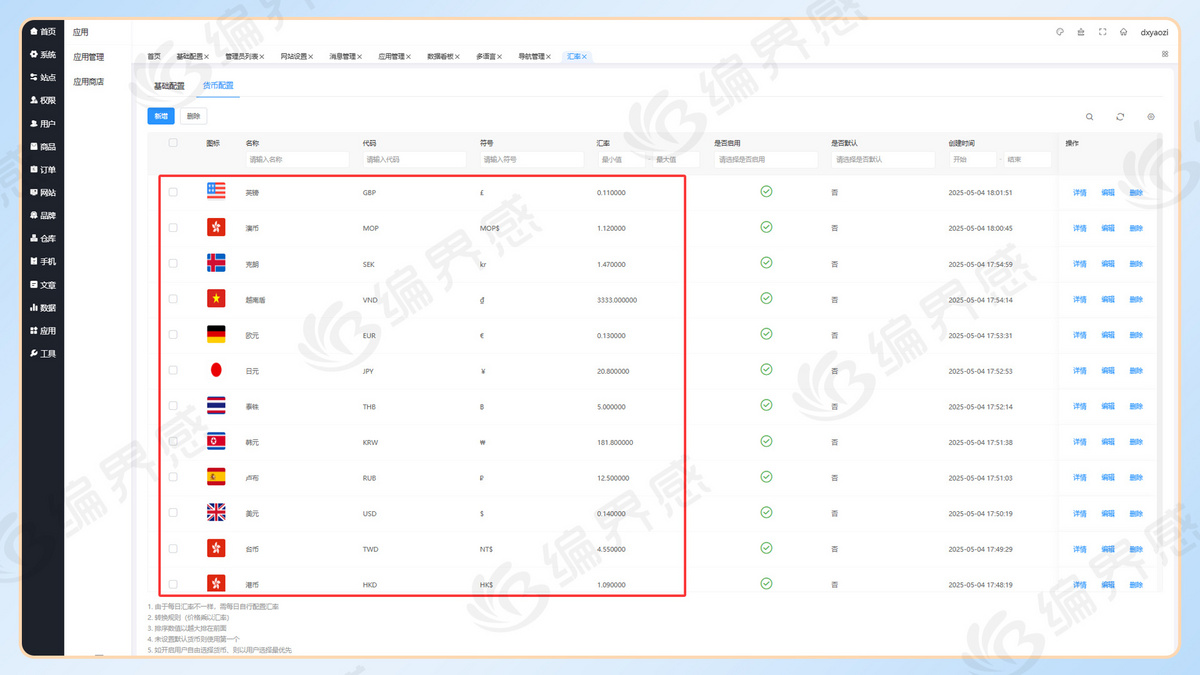Click the blue 新增 button
The width and height of the screenshot is (1200, 675).
coord(161,117)
